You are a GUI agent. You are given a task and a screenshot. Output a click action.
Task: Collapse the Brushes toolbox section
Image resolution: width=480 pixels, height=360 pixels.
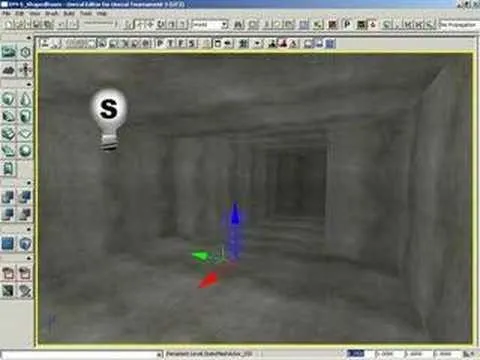click(29, 85)
